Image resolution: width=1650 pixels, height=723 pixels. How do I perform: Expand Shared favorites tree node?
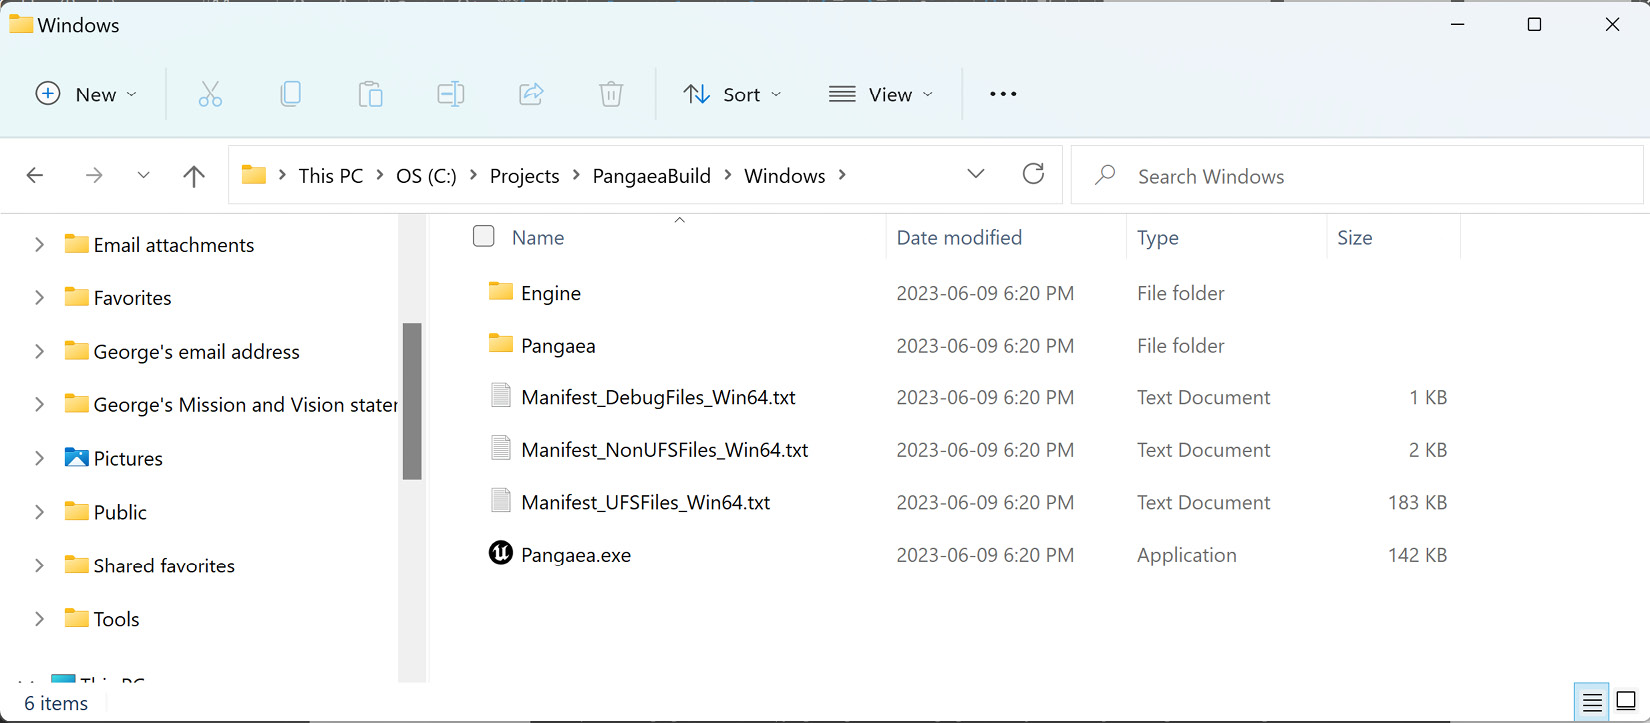point(39,565)
